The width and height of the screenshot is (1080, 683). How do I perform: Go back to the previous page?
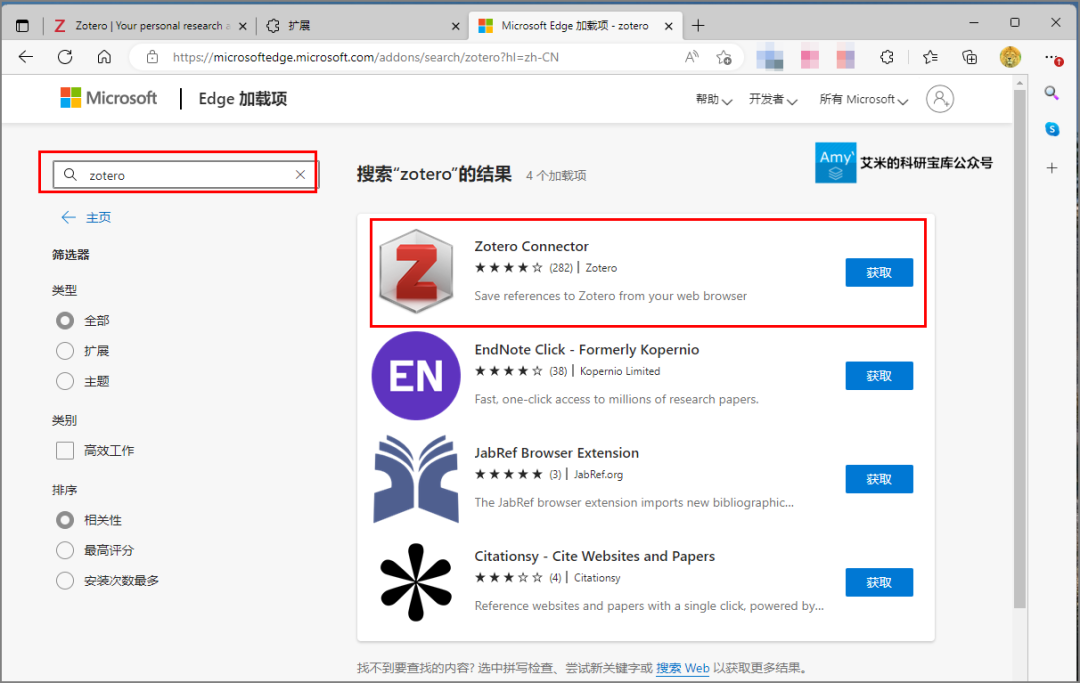click(26, 57)
